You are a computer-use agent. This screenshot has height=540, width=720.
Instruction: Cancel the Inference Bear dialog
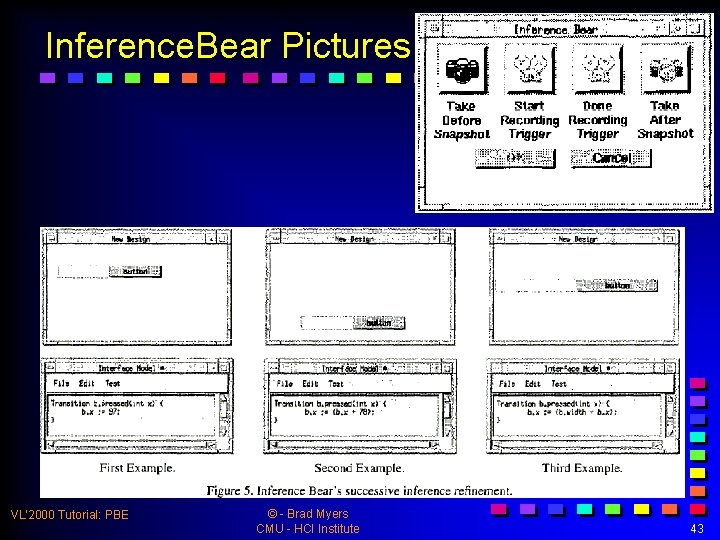pyautogui.click(x=611, y=158)
